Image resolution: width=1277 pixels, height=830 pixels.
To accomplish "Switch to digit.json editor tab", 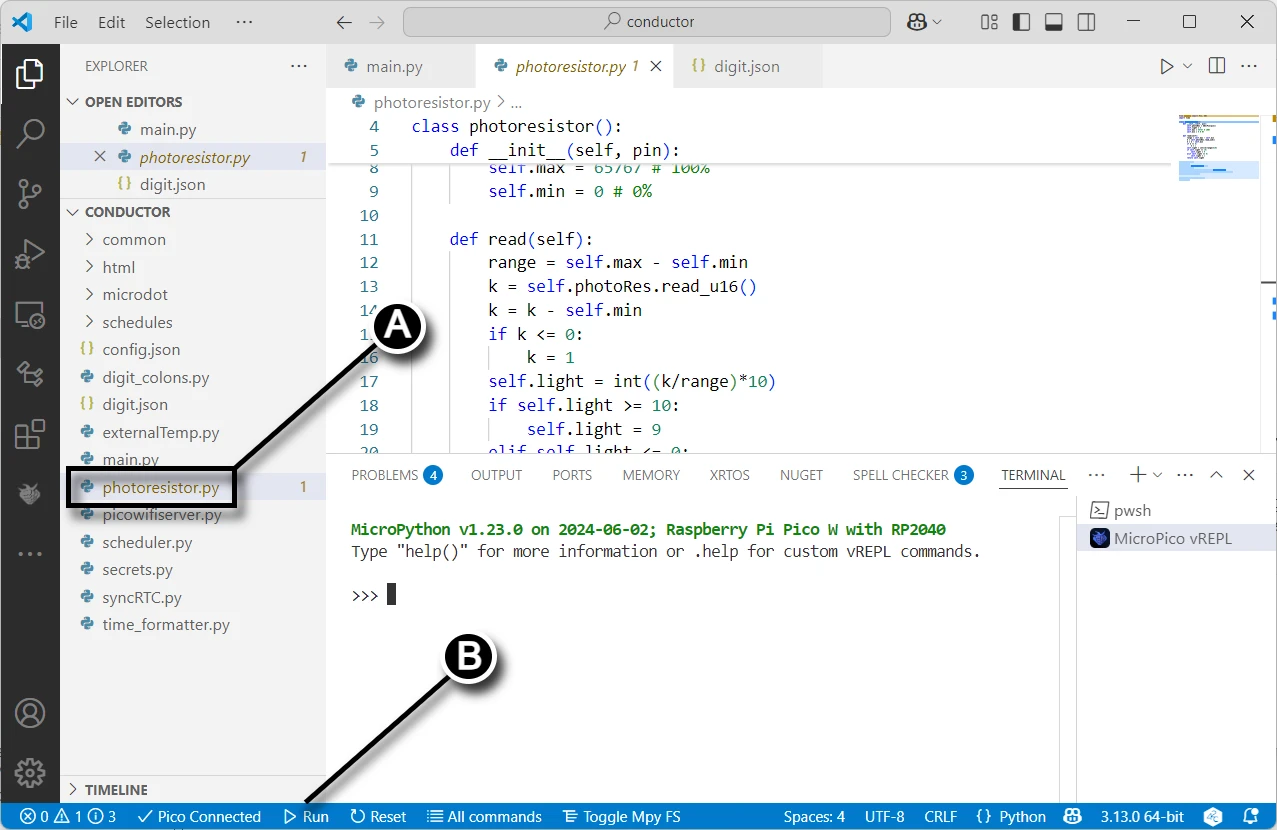I will point(747,66).
